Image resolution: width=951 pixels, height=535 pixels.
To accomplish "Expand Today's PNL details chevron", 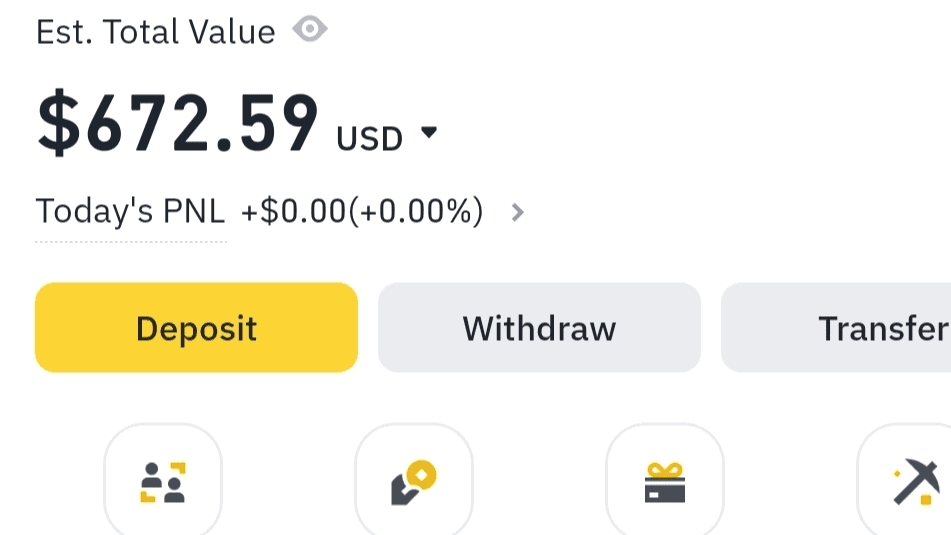I will pos(517,212).
